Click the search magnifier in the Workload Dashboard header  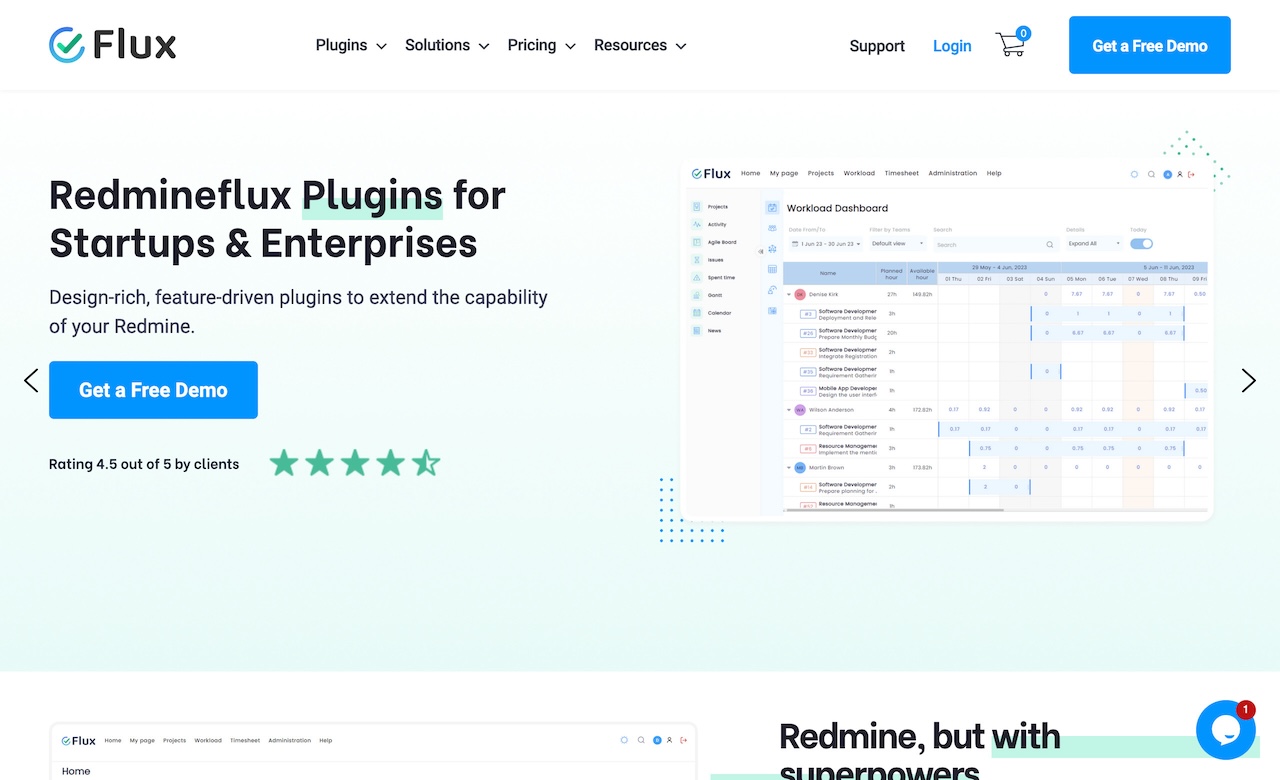[x=1151, y=174]
